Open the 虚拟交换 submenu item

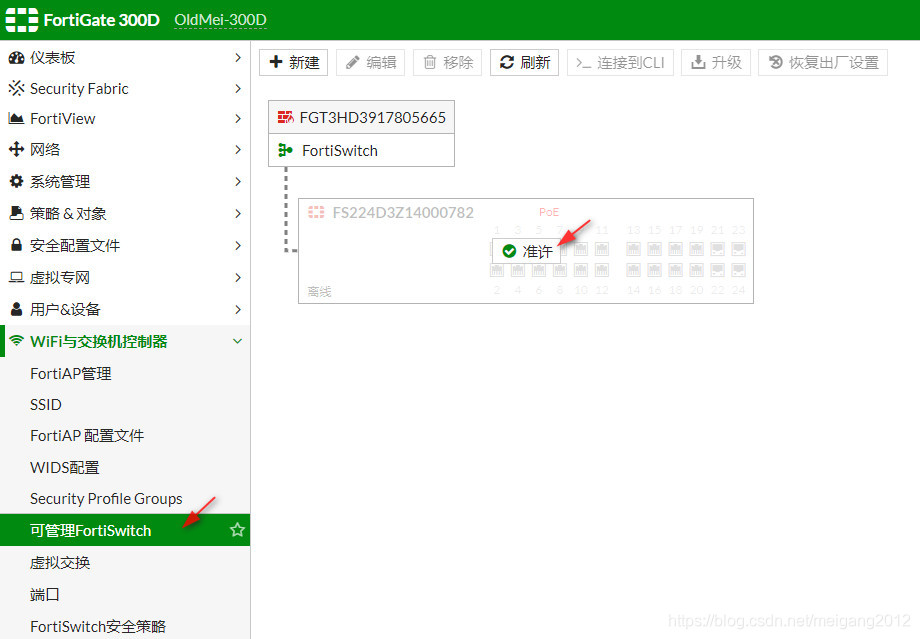point(125,562)
